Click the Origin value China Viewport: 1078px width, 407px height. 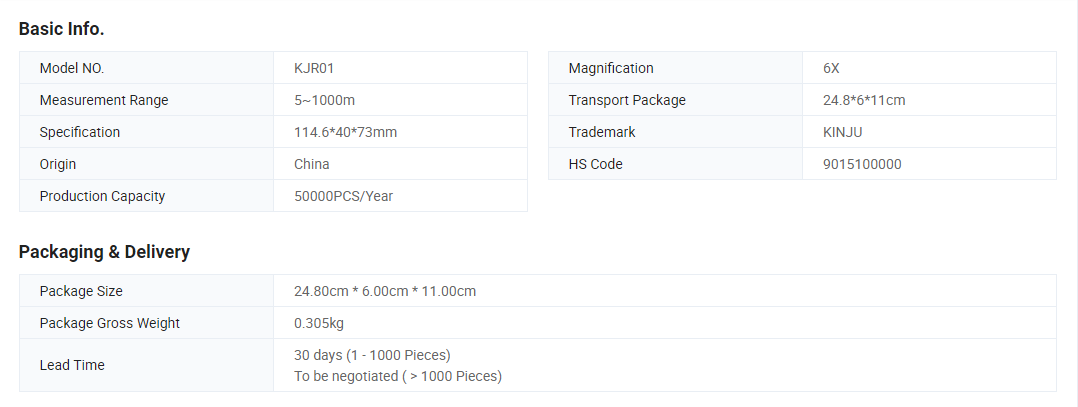click(x=311, y=164)
